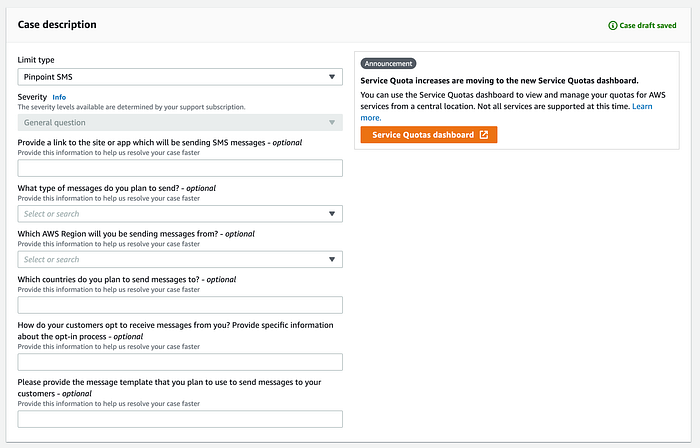The height and width of the screenshot is (448, 700).
Task: Focus the site or app link input field
Action: pyautogui.click(x=180, y=168)
